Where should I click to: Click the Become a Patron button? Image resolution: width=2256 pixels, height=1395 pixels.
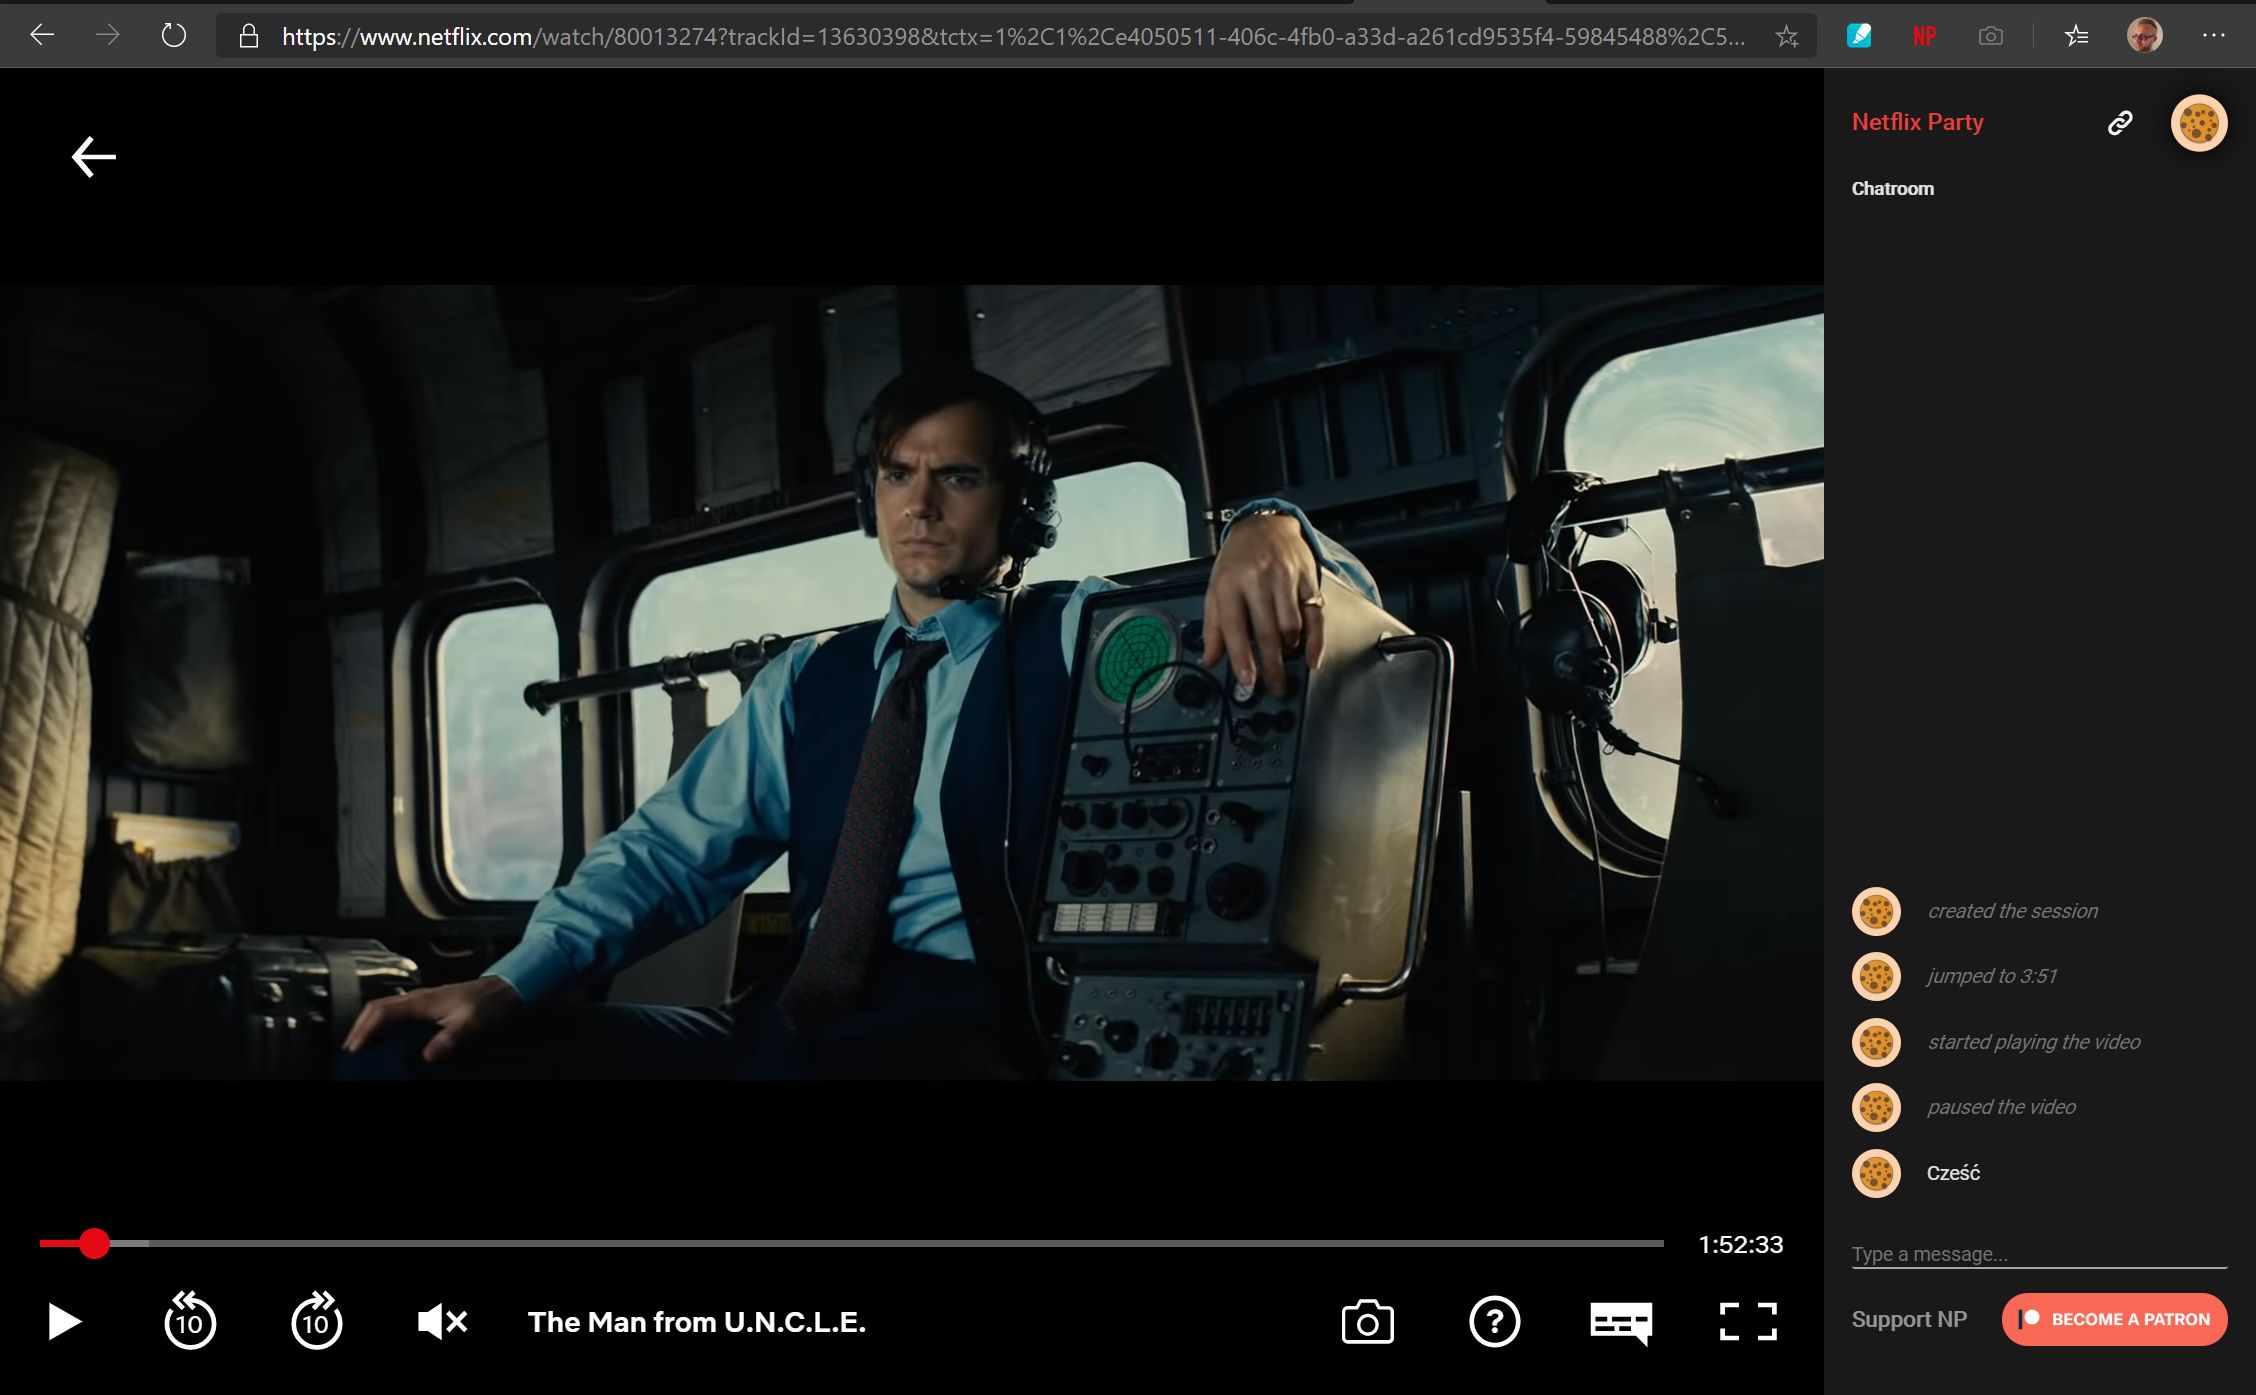pyautogui.click(x=2114, y=1319)
